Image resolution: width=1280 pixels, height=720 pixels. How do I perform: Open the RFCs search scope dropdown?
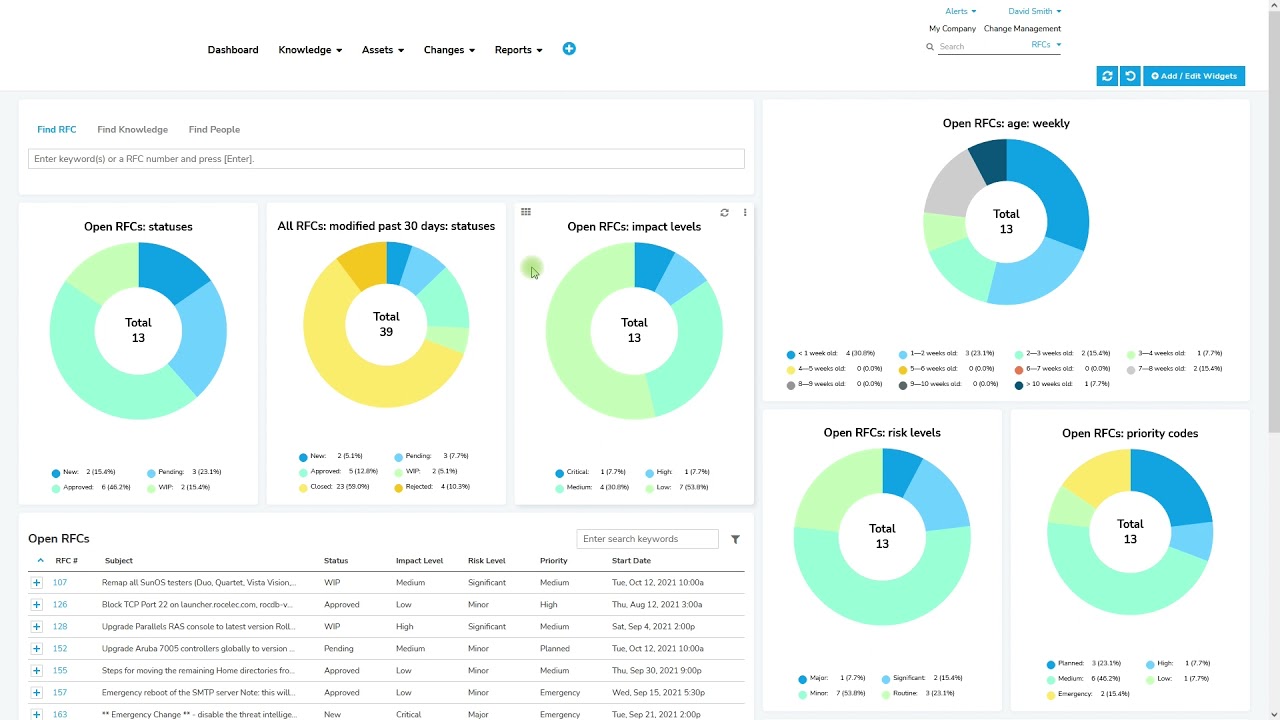(1046, 45)
